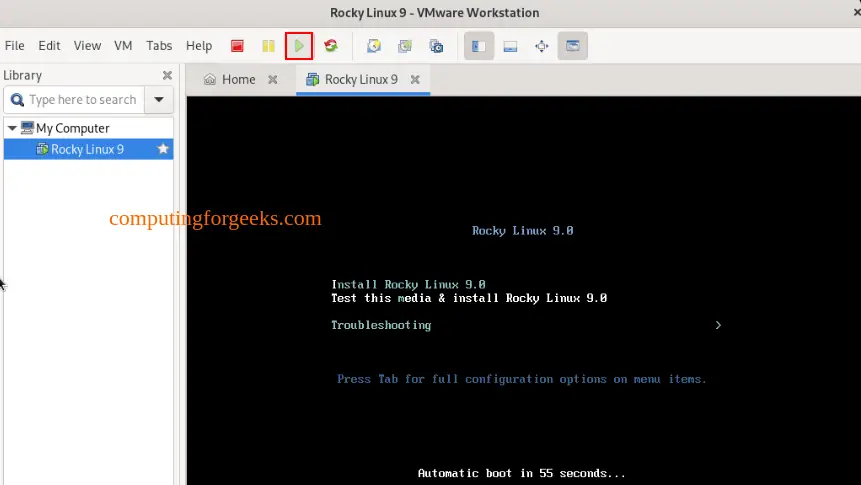Screen dimensions: 861x485
Task: Power on VM with green play button
Action: click(299, 46)
